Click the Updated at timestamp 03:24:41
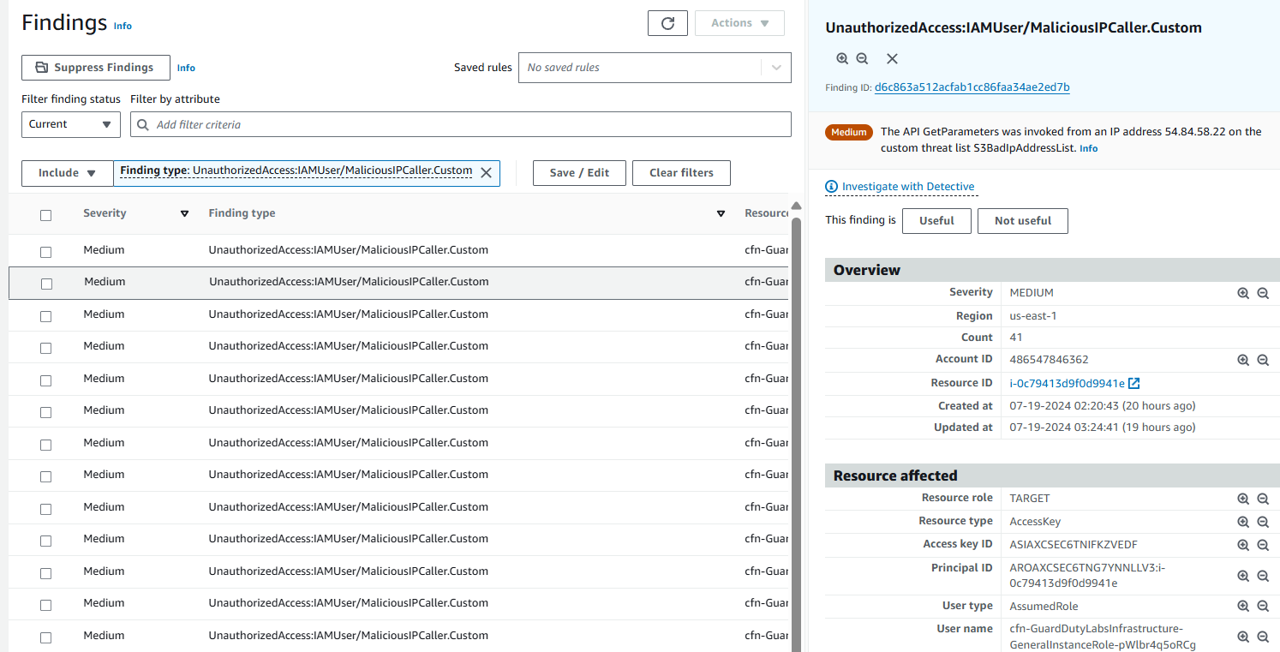 coord(1102,428)
